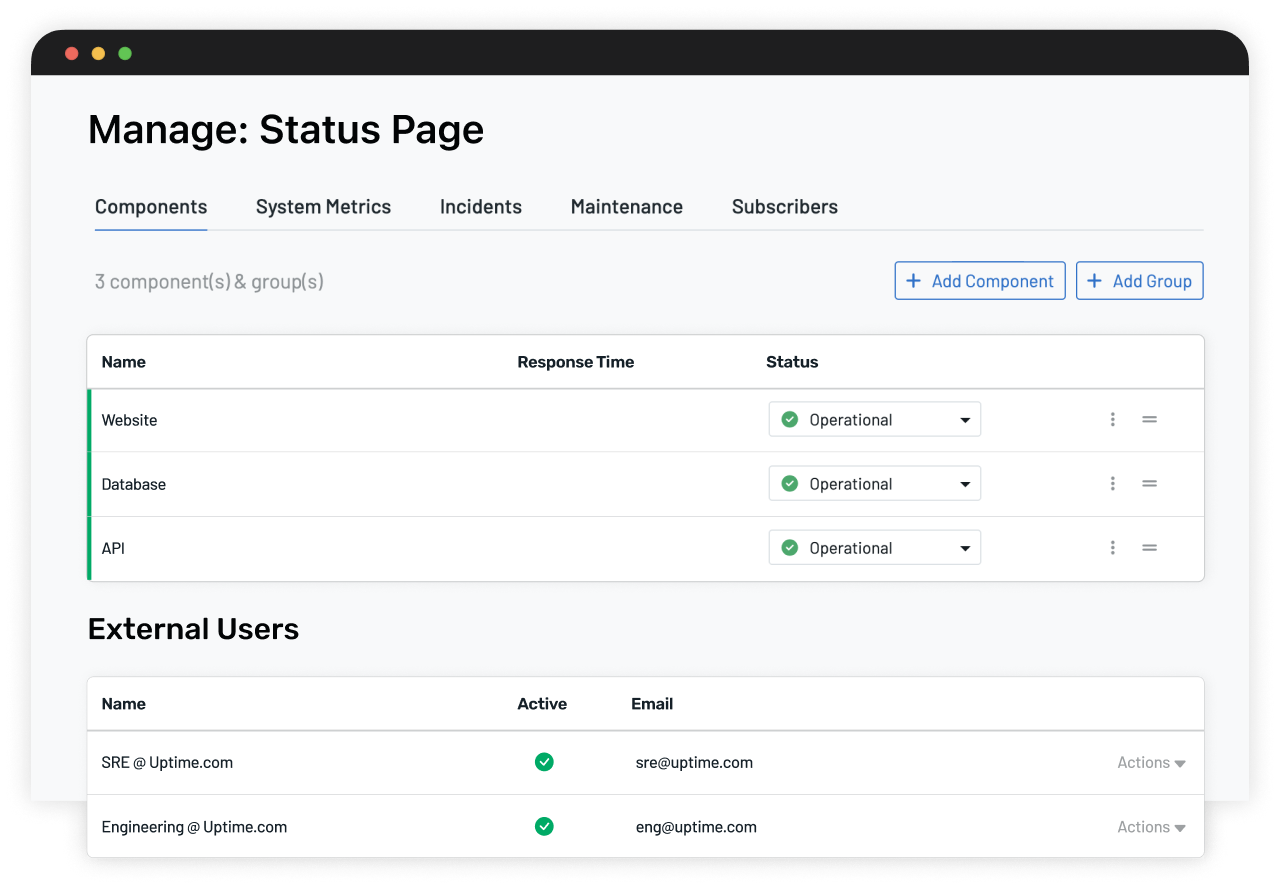Open the three-dot menu for API row

(x=1112, y=548)
